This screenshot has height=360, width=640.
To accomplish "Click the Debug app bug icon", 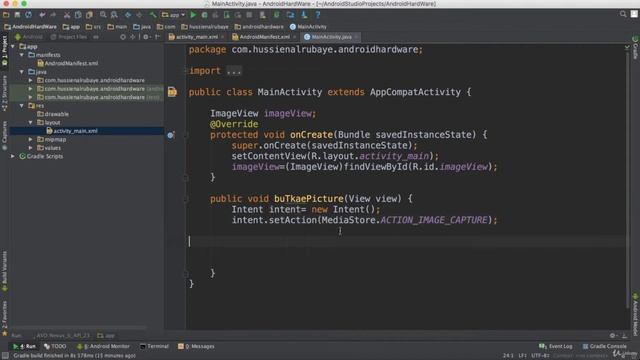I will [204, 15].
